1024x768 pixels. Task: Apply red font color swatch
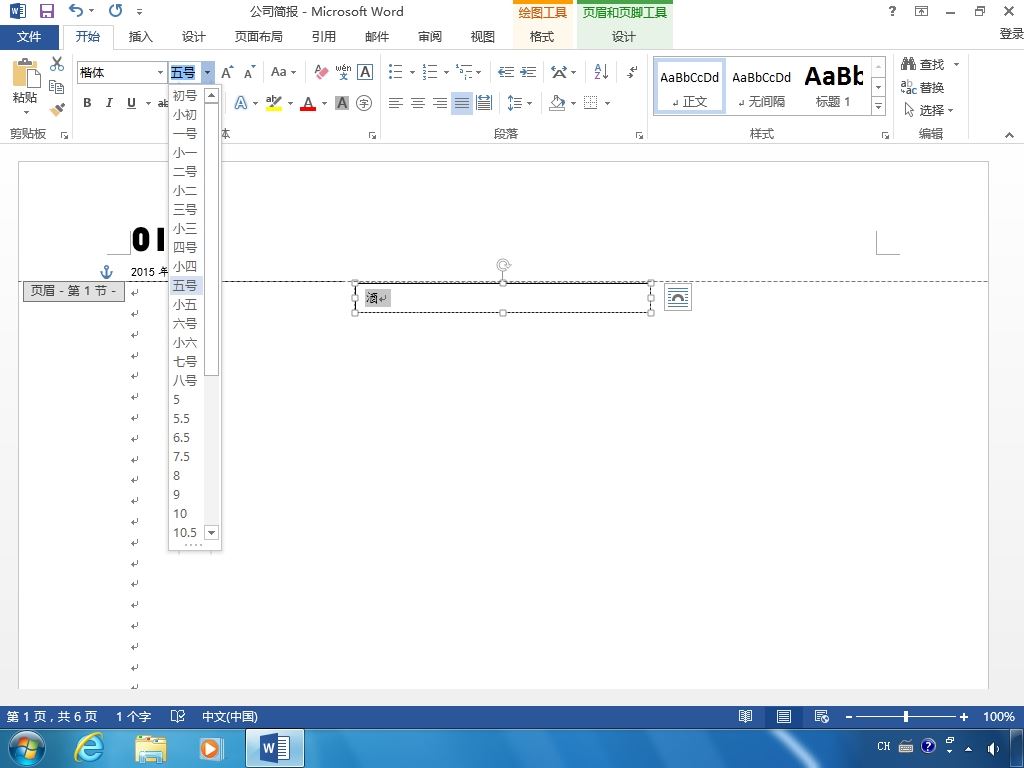(308, 103)
